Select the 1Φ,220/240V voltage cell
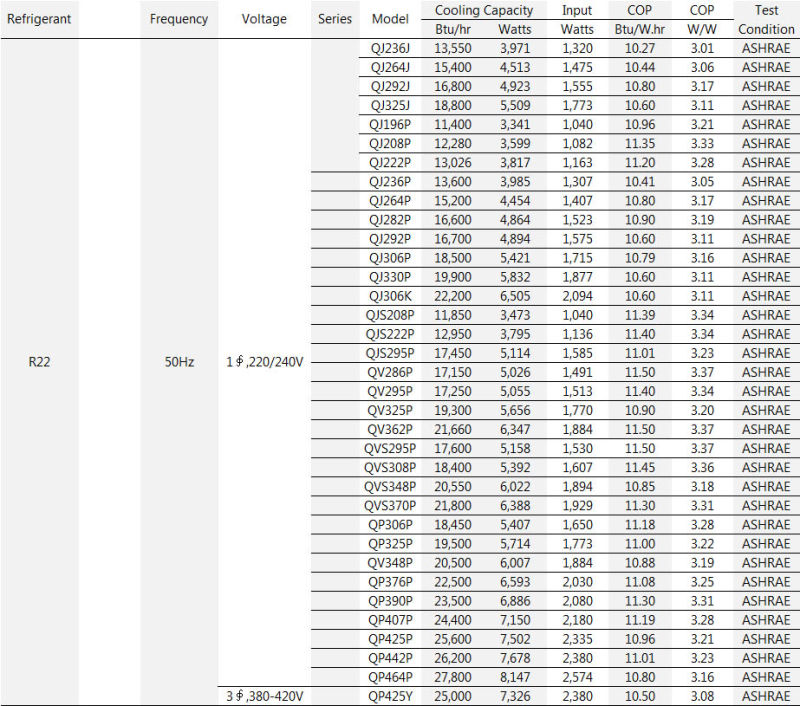The height and width of the screenshot is (706, 800). point(264,362)
